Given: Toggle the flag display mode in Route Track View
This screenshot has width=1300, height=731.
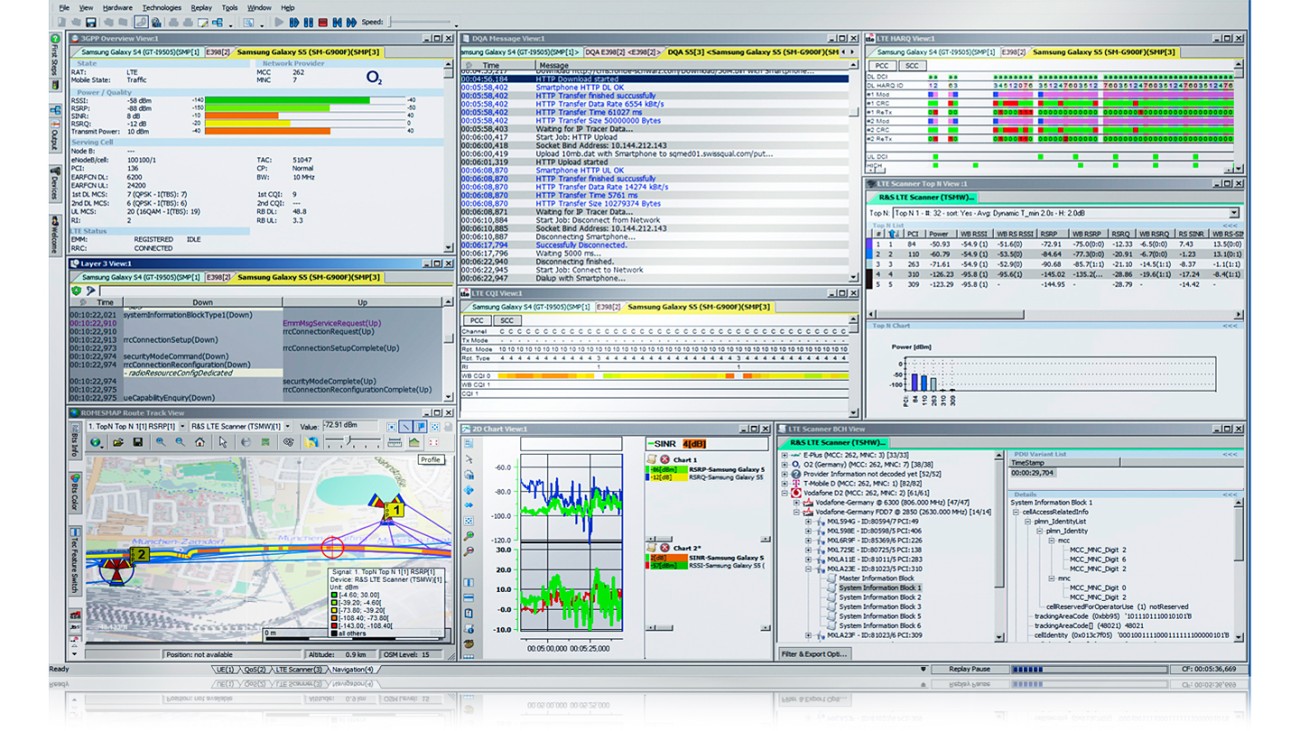Looking at the screenshot, I should pos(420,426).
